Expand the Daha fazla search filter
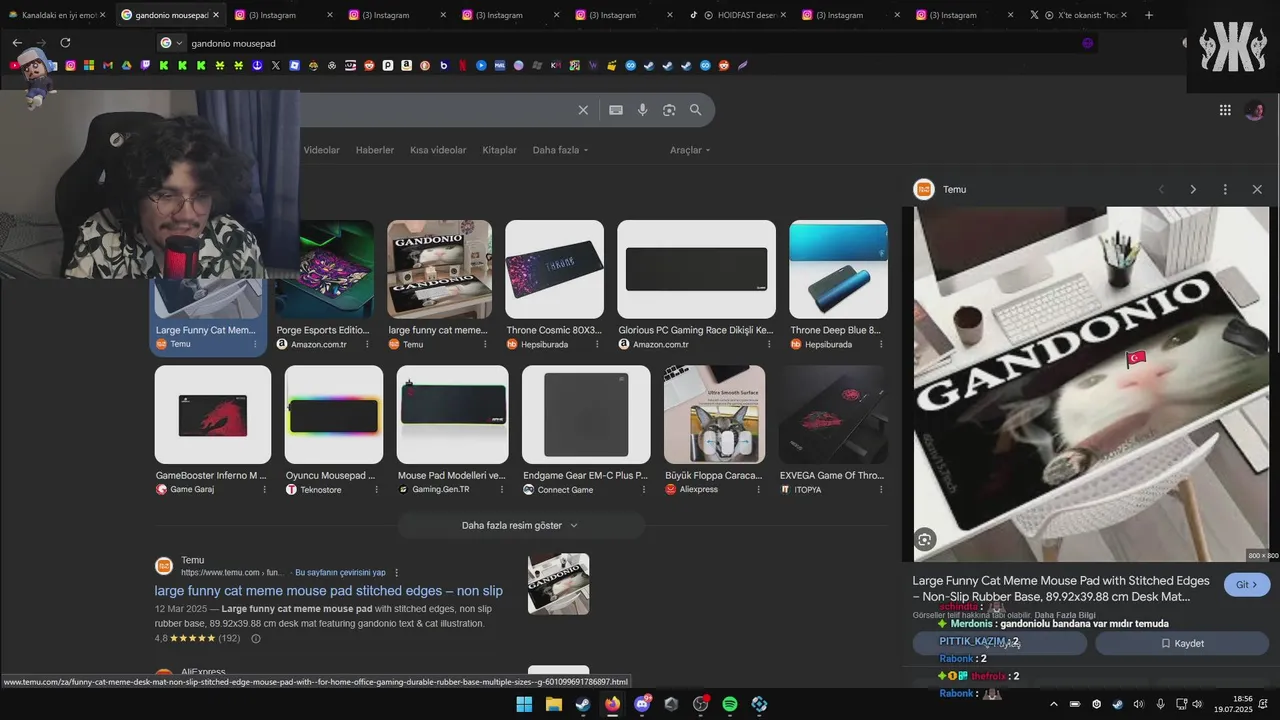 click(x=560, y=150)
